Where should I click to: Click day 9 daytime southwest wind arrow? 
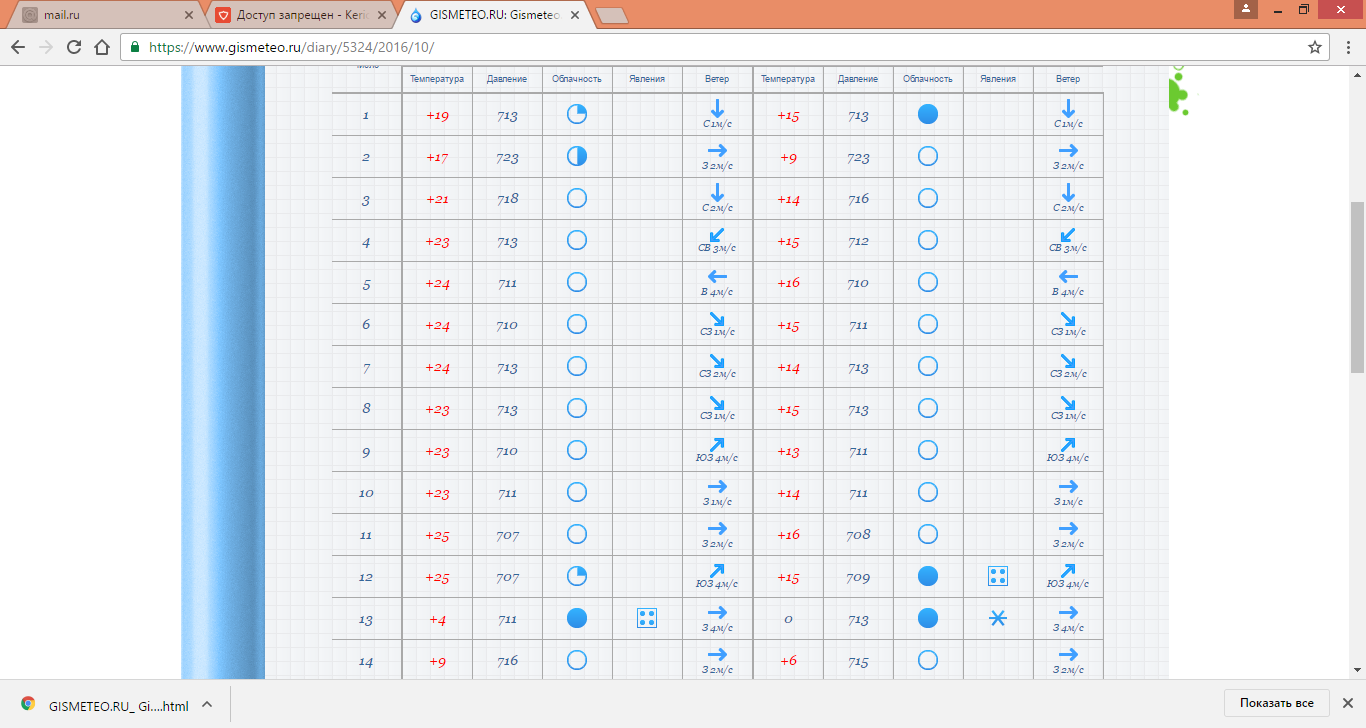coord(717,444)
